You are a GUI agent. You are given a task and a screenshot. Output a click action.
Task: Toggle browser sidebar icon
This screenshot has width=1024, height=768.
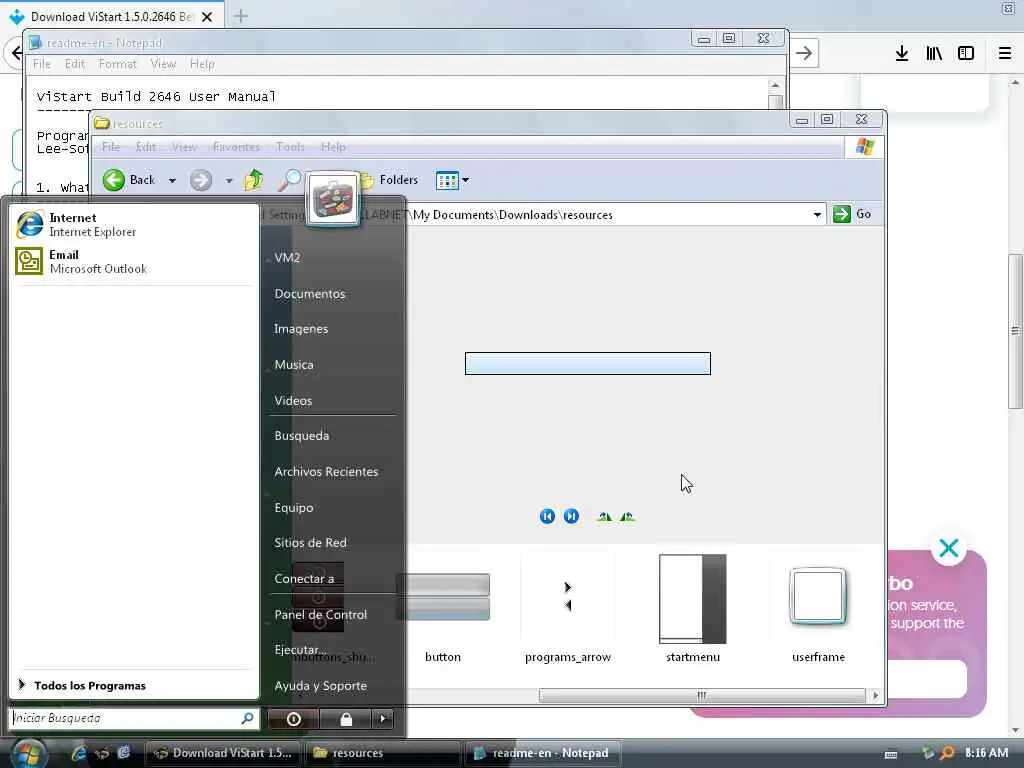[x=966, y=54]
